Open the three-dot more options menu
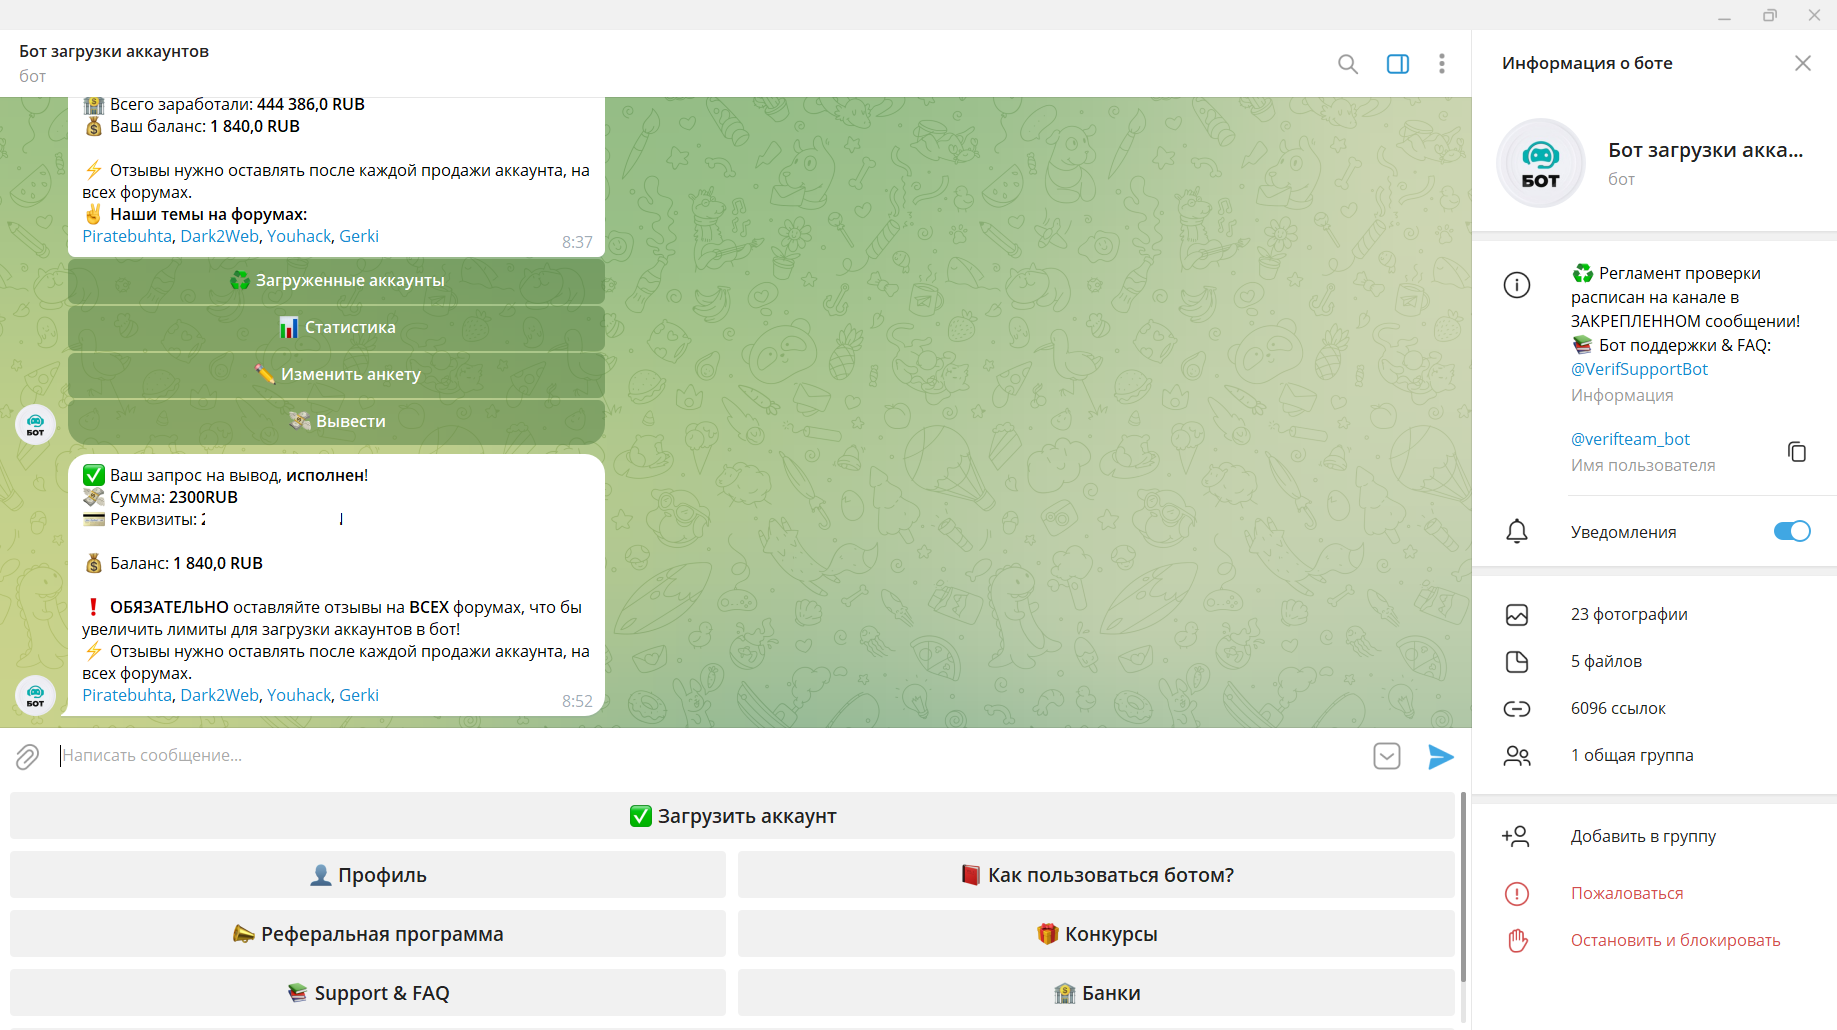 pos(1441,64)
